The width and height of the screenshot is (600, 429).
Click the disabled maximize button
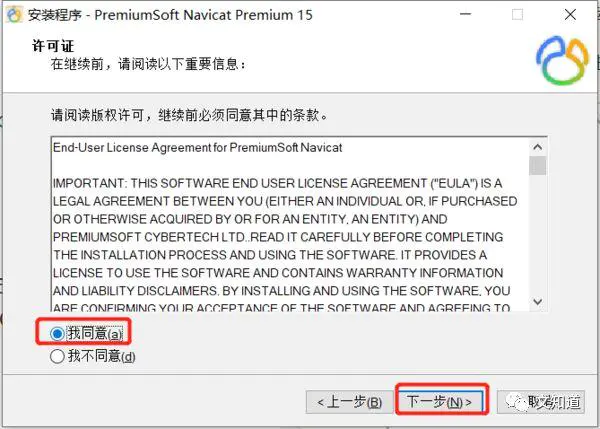517,15
